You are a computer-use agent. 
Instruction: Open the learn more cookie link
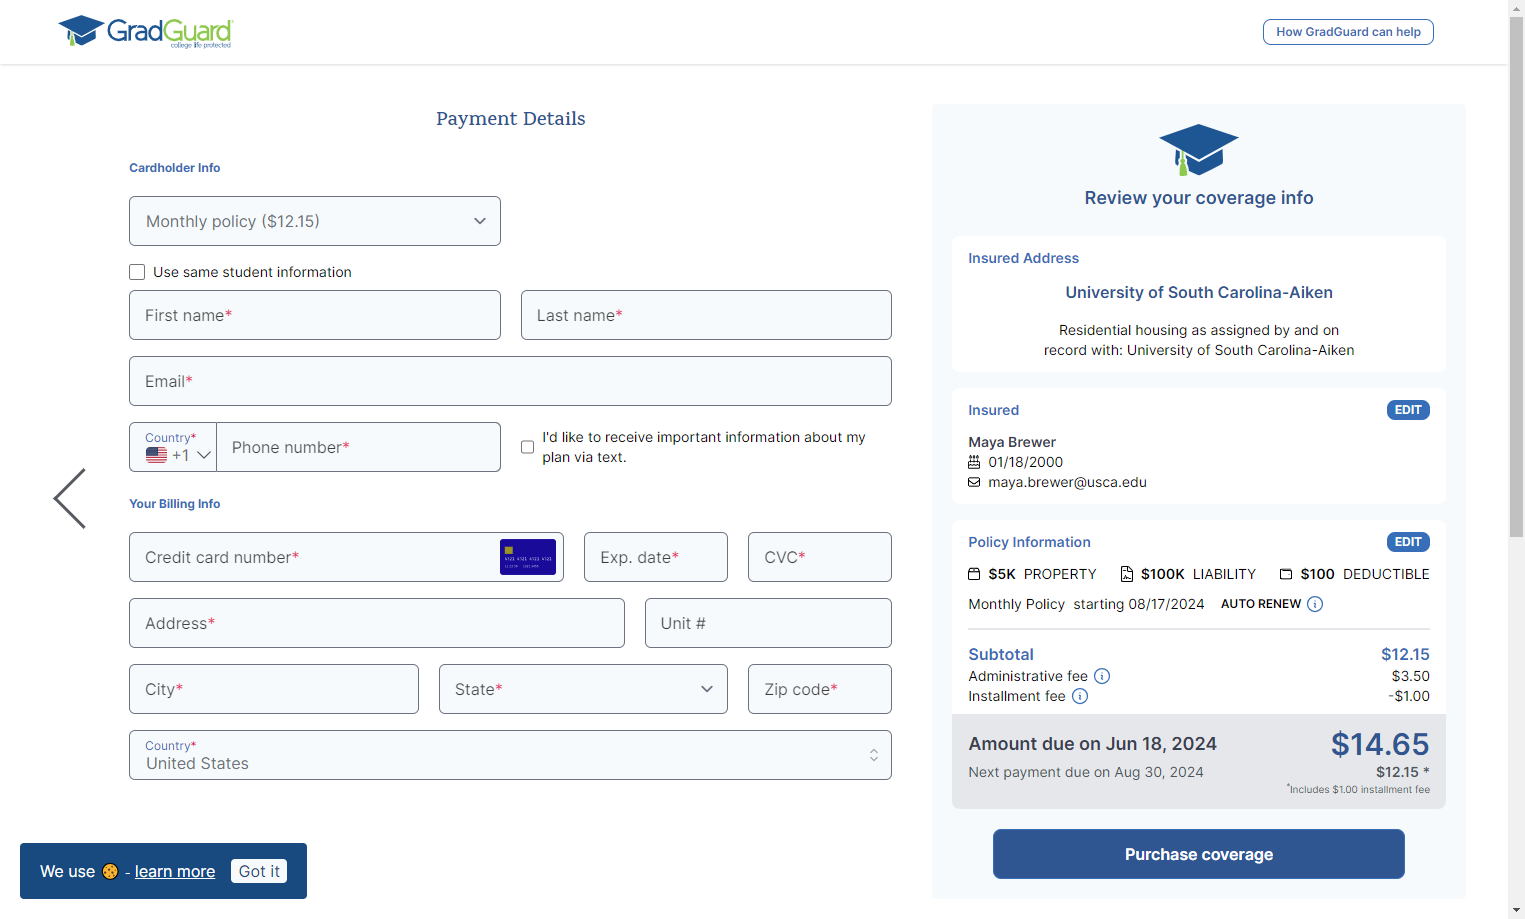(x=175, y=871)
